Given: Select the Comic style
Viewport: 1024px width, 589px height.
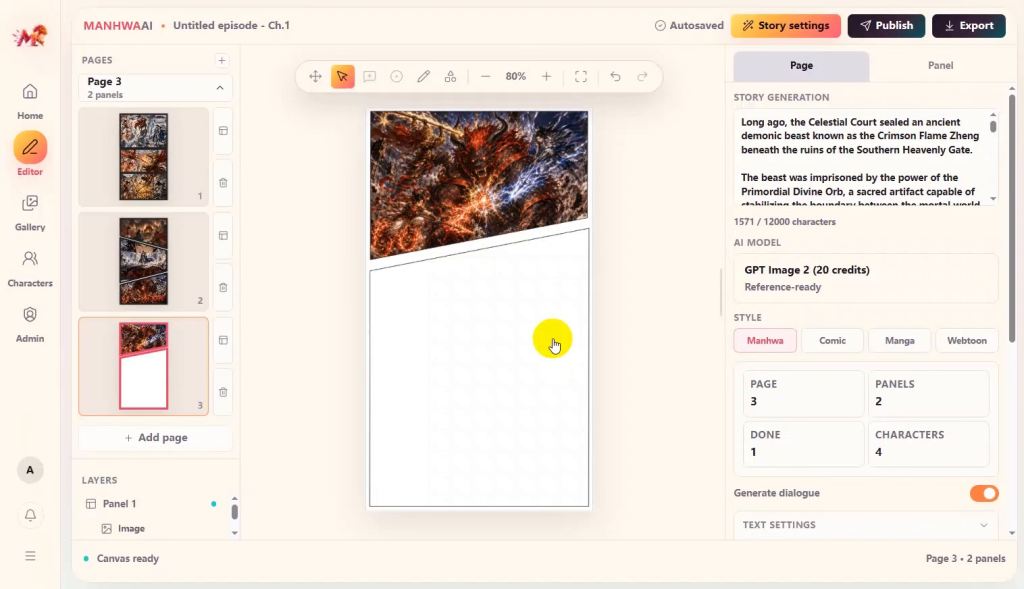Looking at the screenshot, I should [x=832, y=340].
